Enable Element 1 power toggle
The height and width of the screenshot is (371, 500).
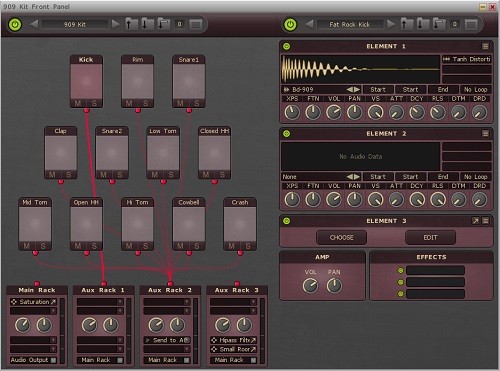click(287, 46)
